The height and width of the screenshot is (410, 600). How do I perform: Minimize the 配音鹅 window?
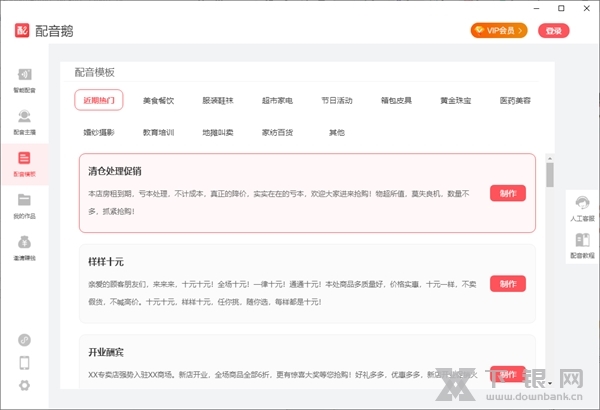click(x=536, y=8)
